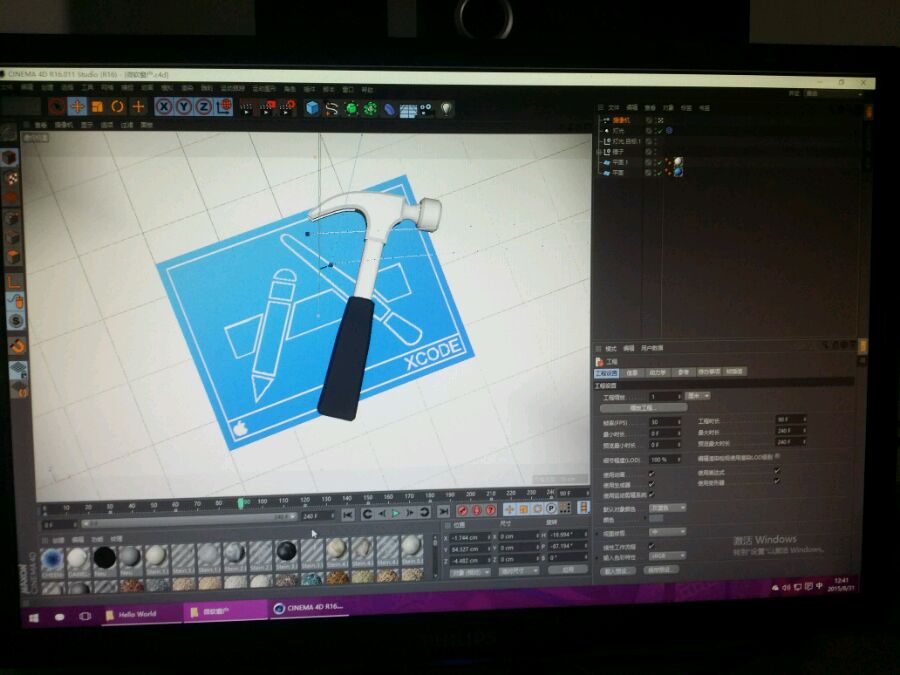Image resolution: width=900 pixels, height=675 pixels.
Task: Toggle the Use Expressions checkbox
Action: [x=777, y=471]
